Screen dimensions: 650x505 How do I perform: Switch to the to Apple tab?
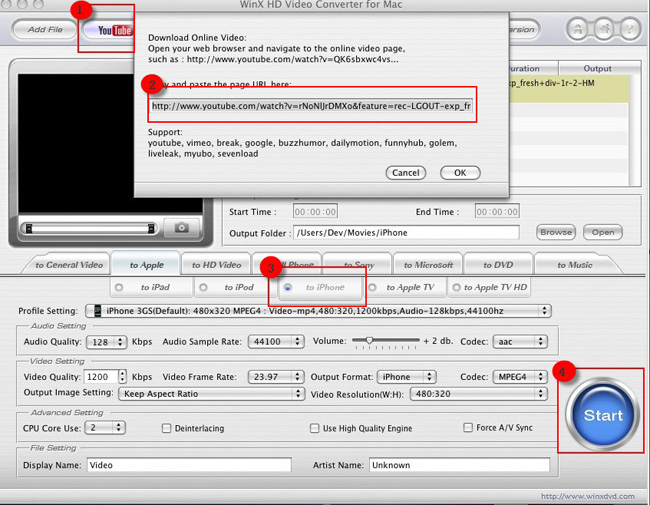(146, 265)
